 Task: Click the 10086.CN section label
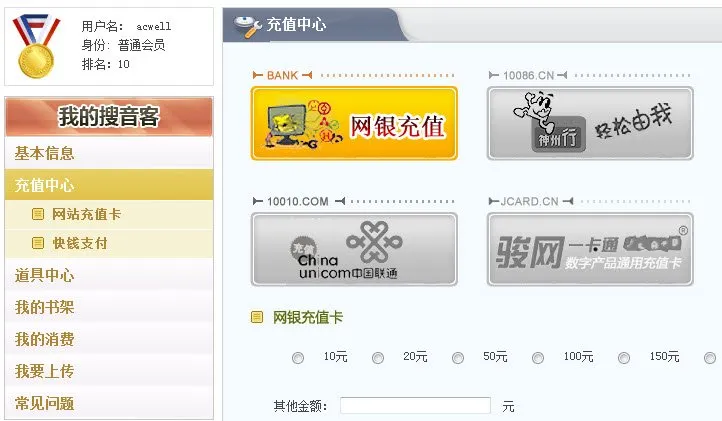(x=529, y=75)
